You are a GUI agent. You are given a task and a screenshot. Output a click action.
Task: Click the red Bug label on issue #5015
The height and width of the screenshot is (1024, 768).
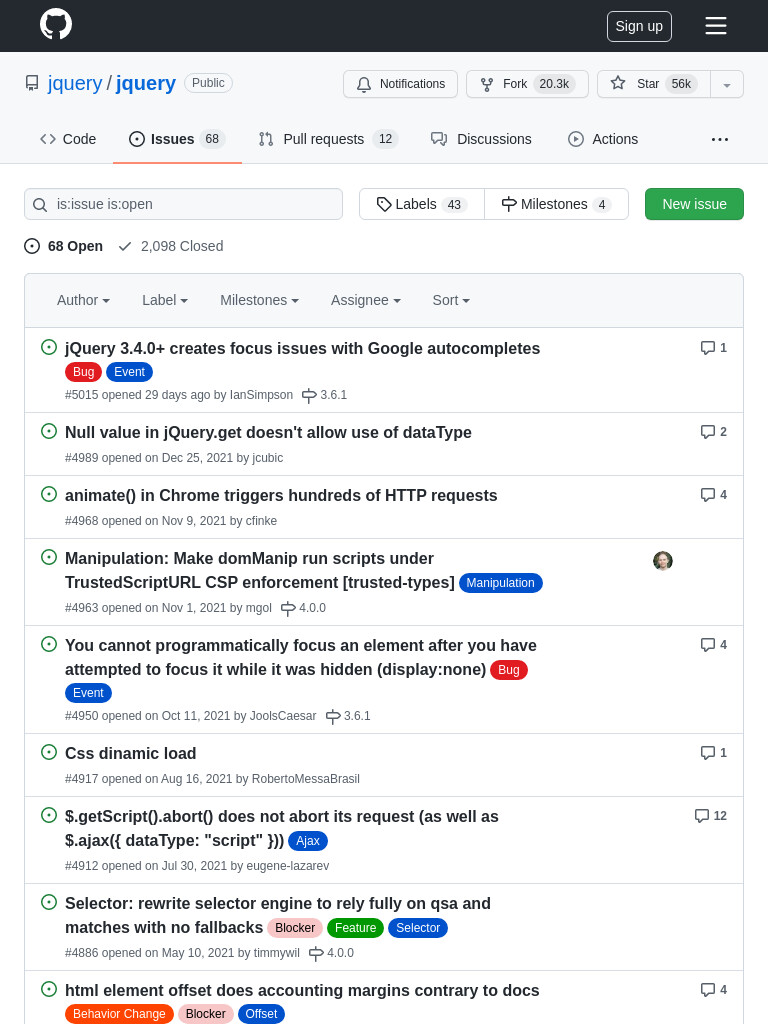click(84, 372)
